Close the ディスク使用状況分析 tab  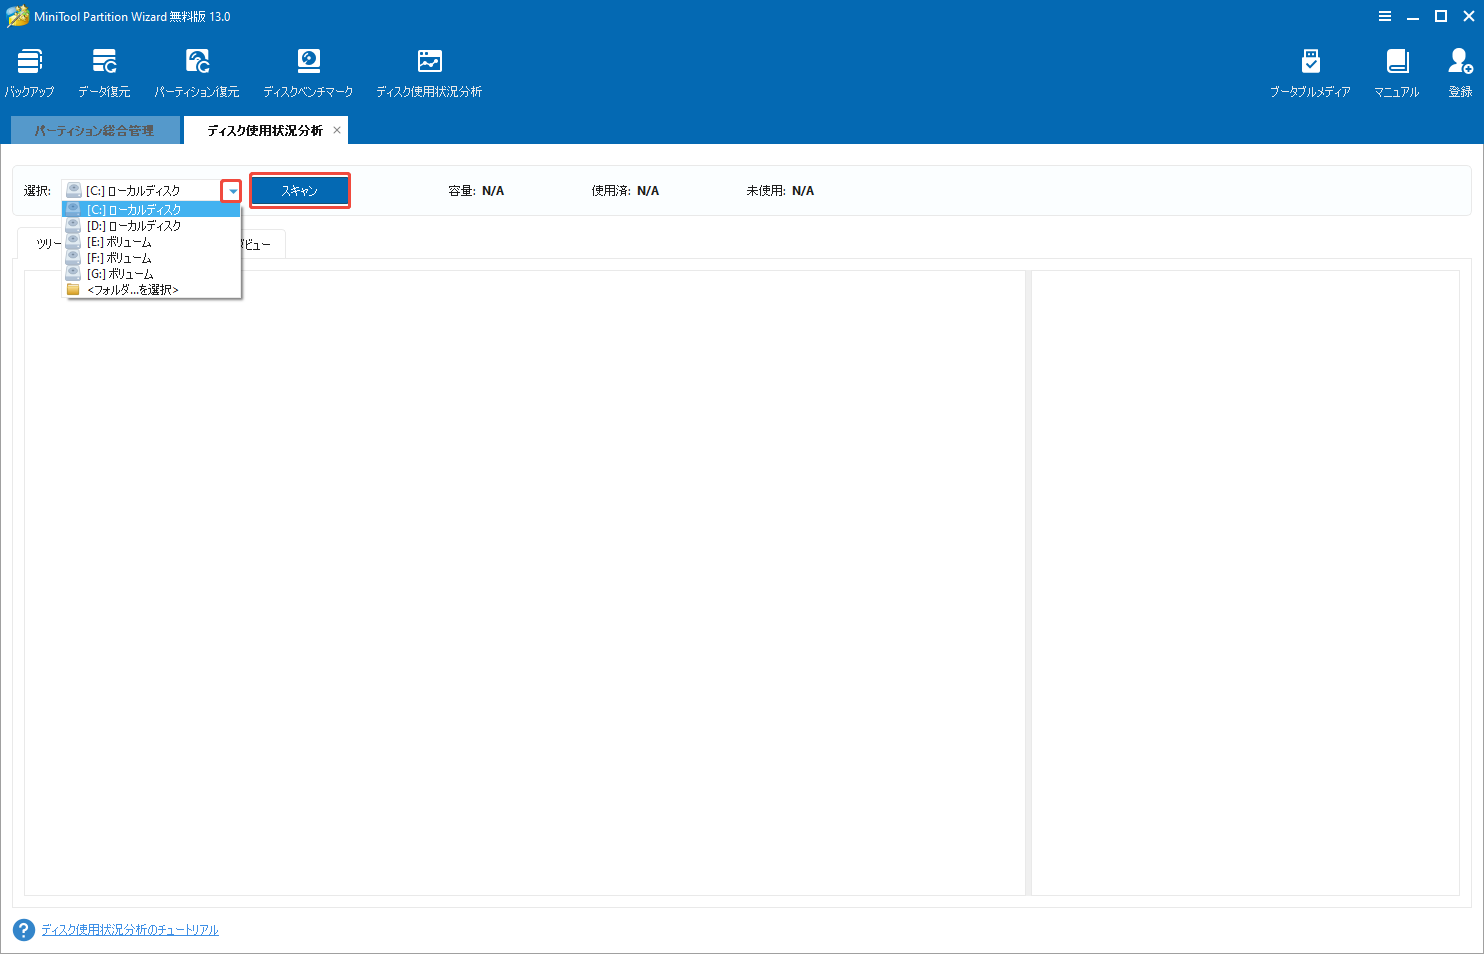click(x=337, y=130)
